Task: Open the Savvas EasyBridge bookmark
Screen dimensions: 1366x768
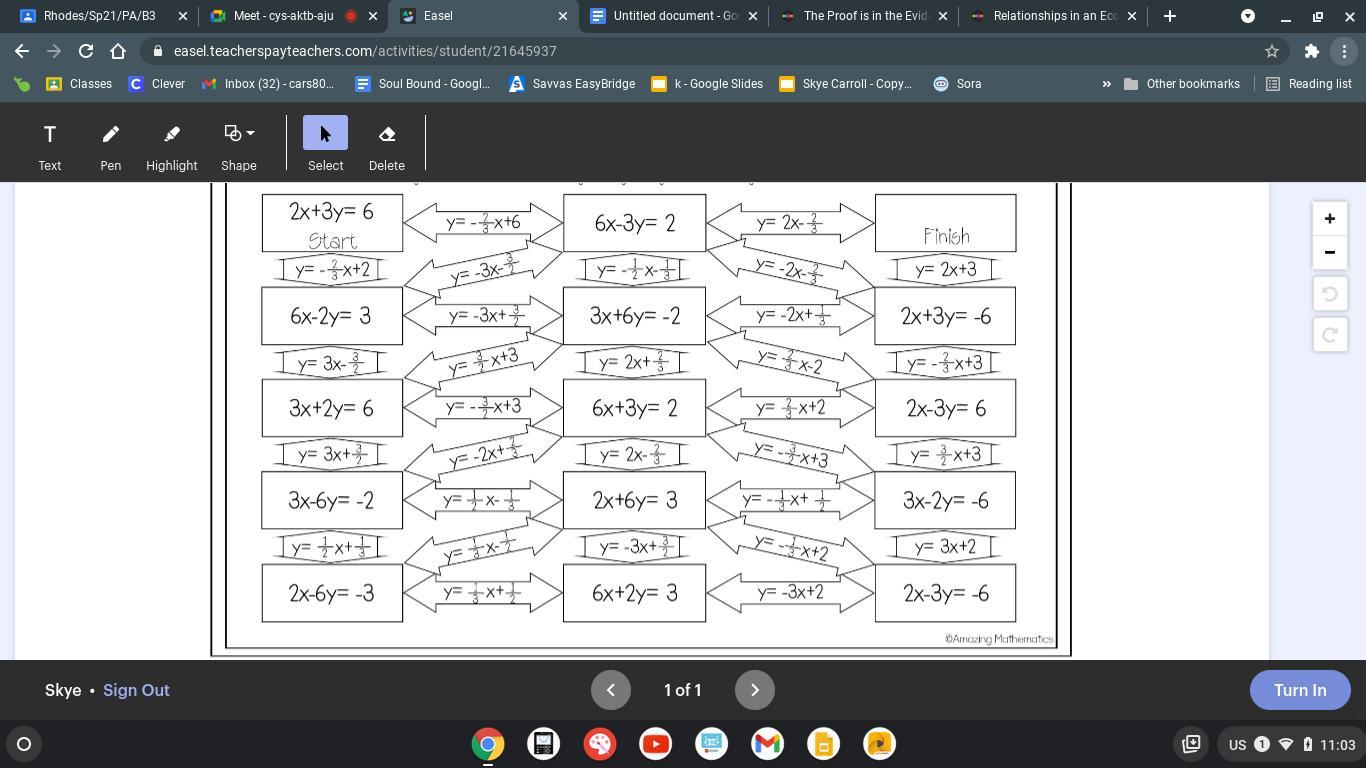Action: [x=572, y=84]
